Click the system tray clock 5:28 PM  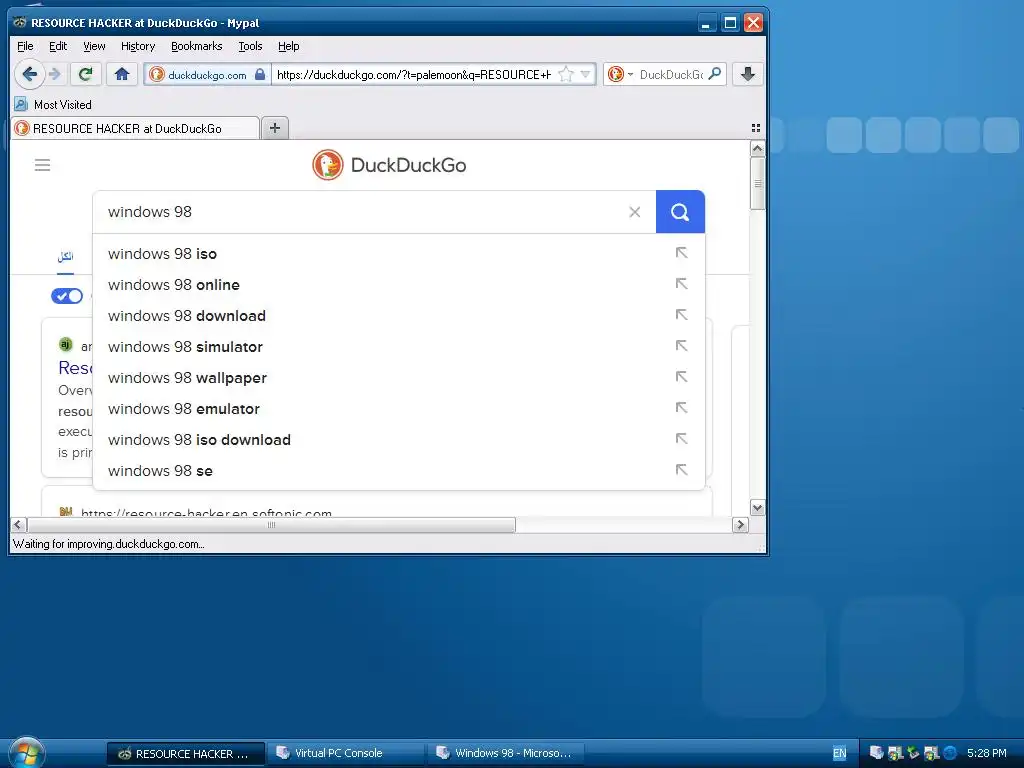click(987, 753)
